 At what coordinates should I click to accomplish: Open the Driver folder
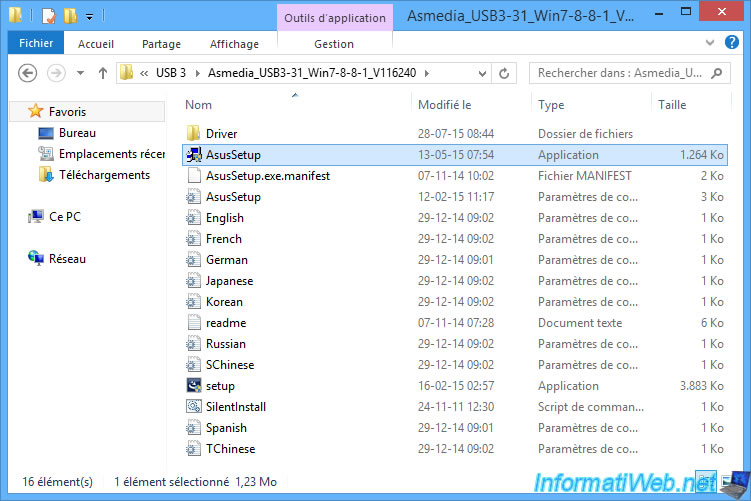coord(221,134)
